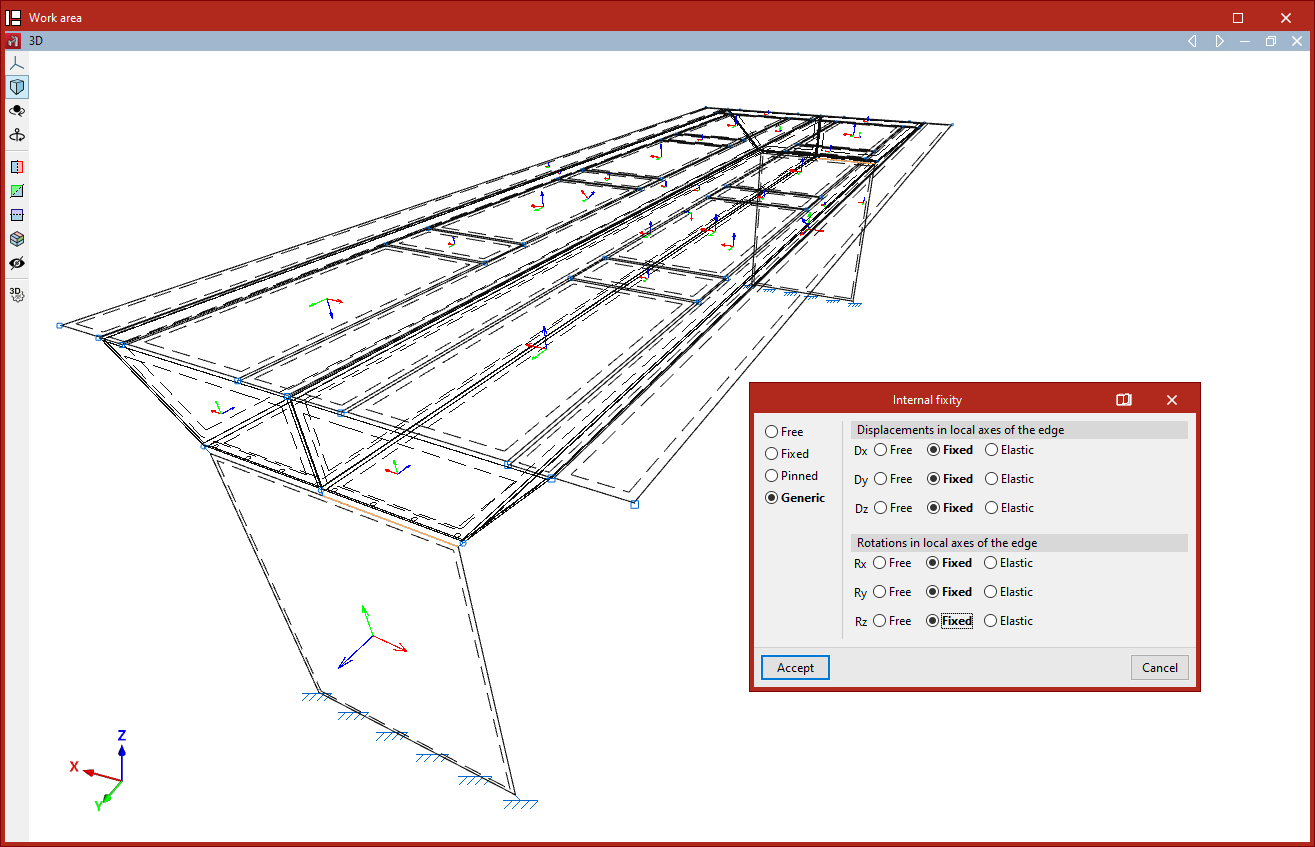This screenshot has height=847, width=1315.
Task: Click the "Rotations in local axes of the edge" heading
Action: tap(947, 543)
